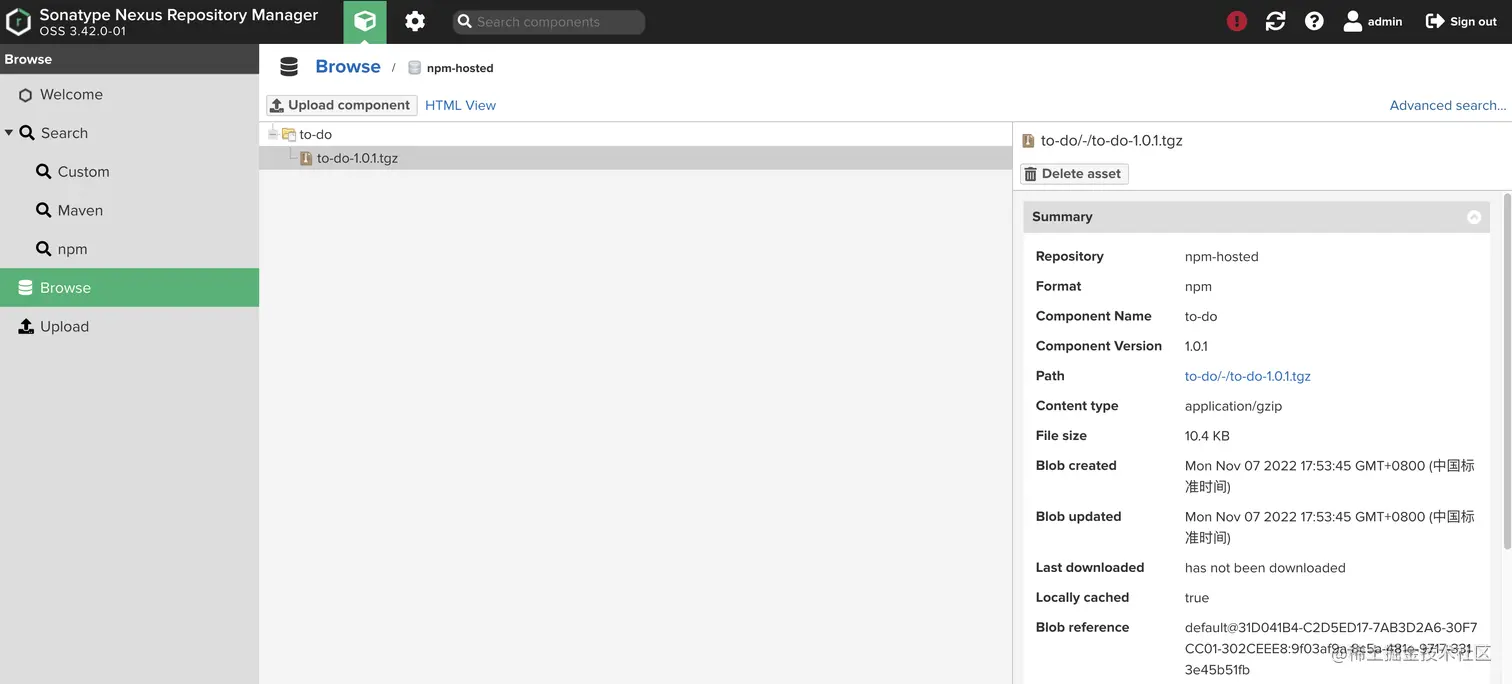Open the to-do/-/to-do-1.0.1.tgz path link

click(1247, 376)
